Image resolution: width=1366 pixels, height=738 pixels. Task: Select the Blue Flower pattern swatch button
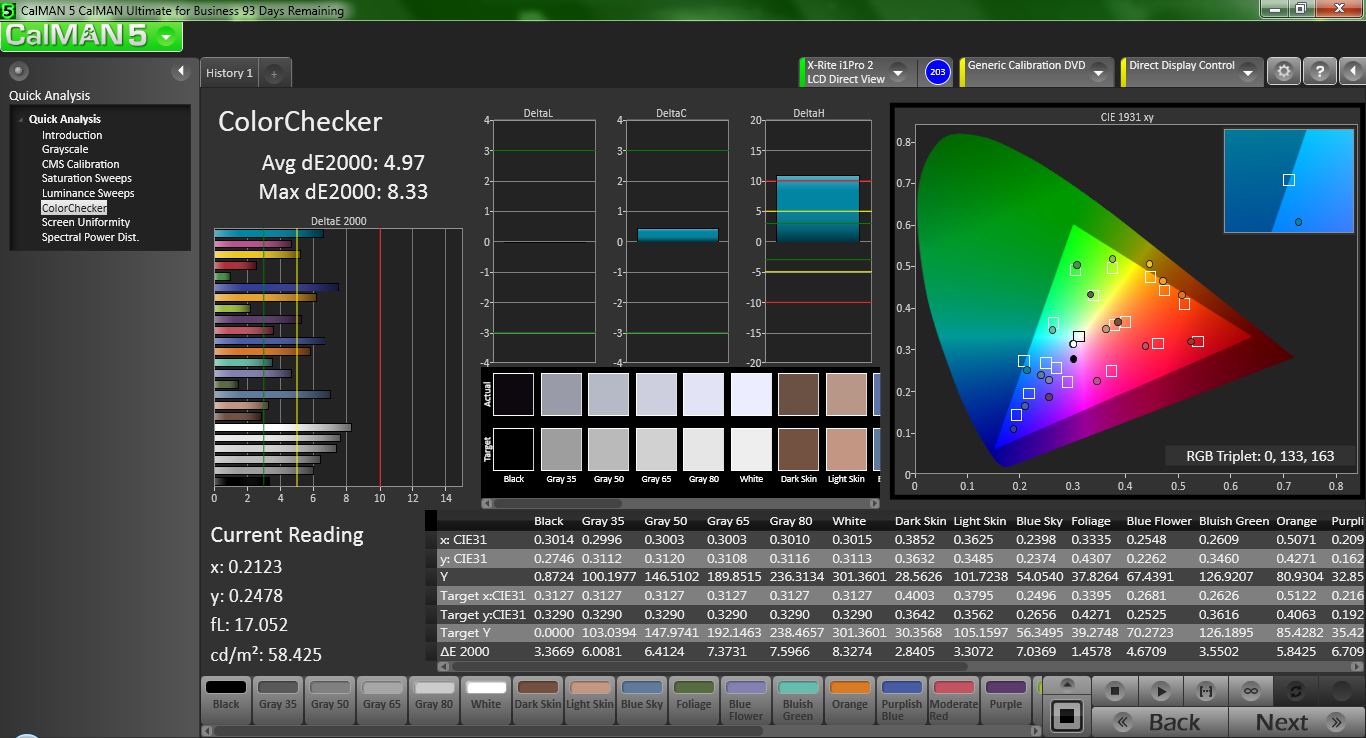click(746, 699)
